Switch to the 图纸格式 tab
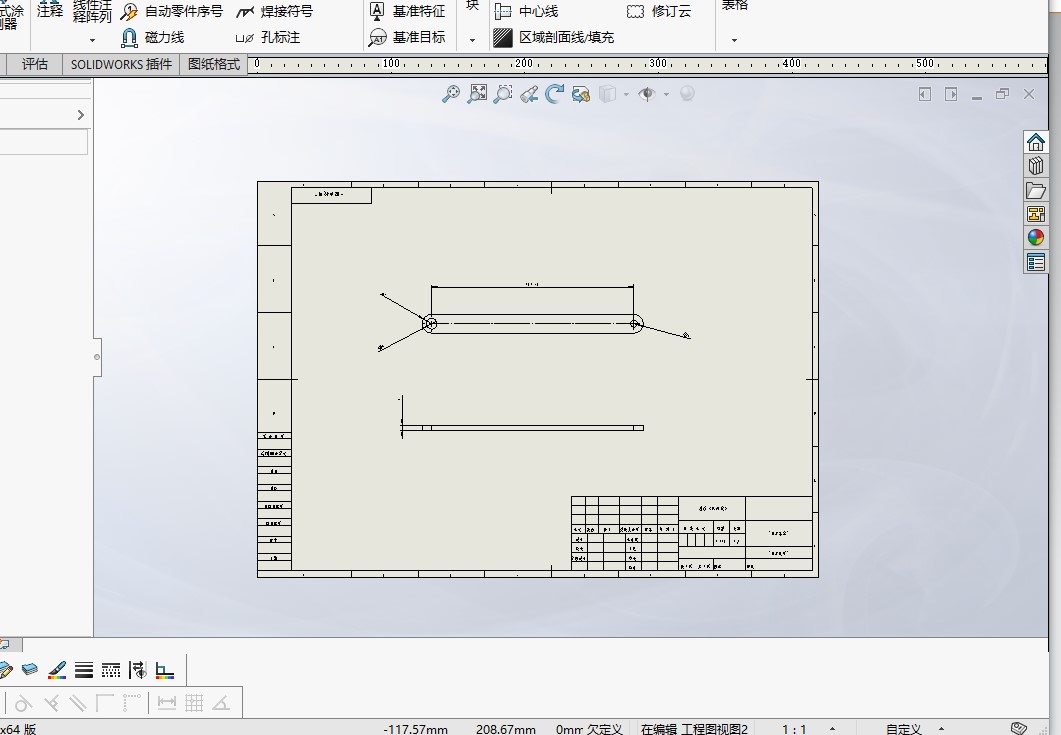Image resolution: width=1061 pixels, height=735 pixels. pos(214,64)
